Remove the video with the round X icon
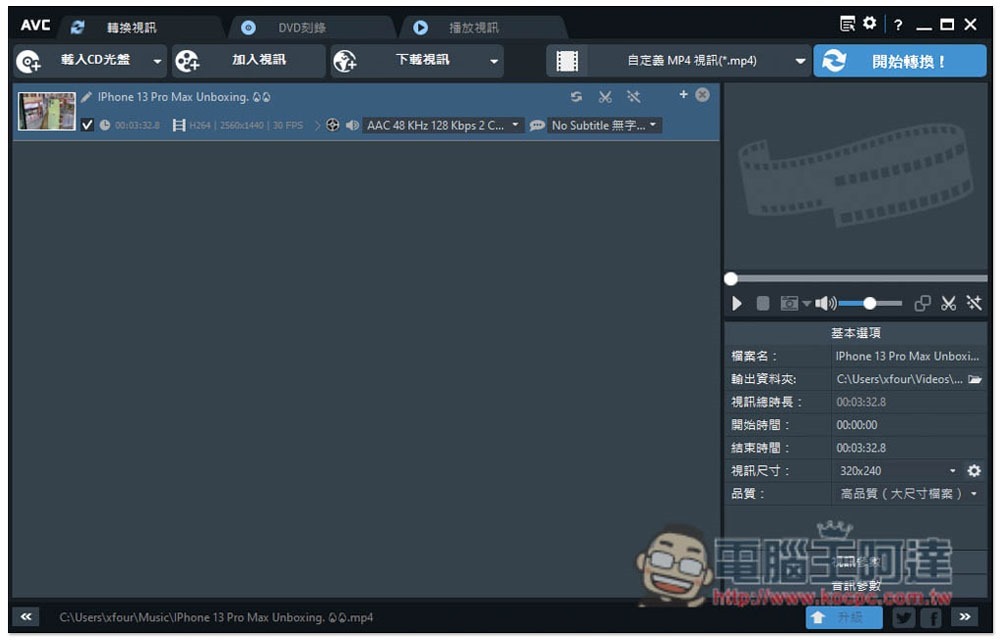The height and width of the screenshot is (640, 1000). coord(702,95)
